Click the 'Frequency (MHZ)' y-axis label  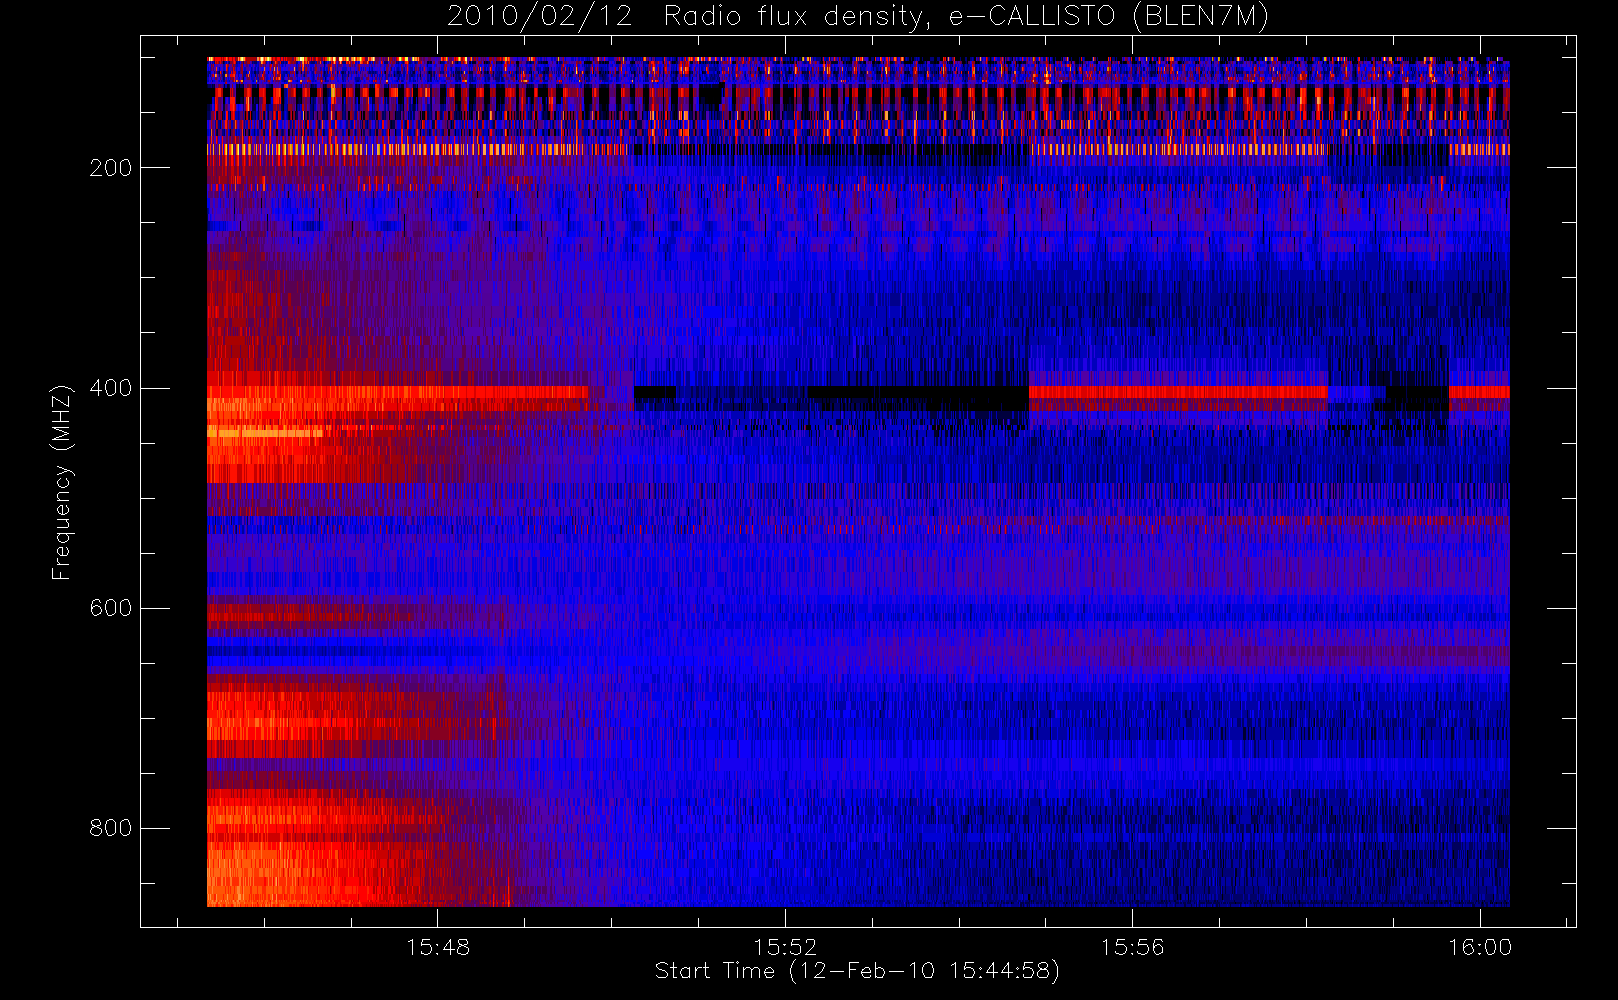coord(62,482)
